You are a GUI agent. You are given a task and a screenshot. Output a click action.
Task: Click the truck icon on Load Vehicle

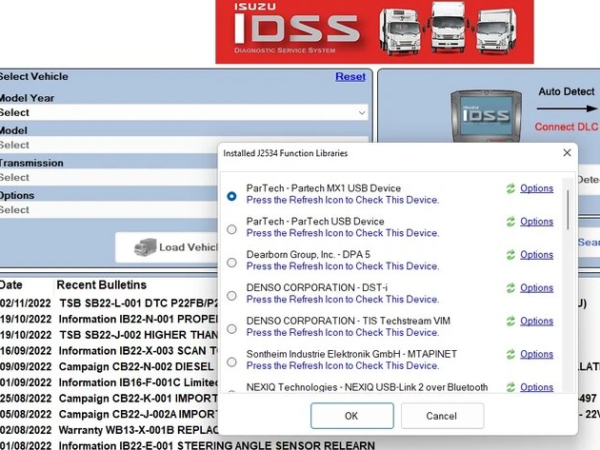pyautogui.click(x=145, y=247)
